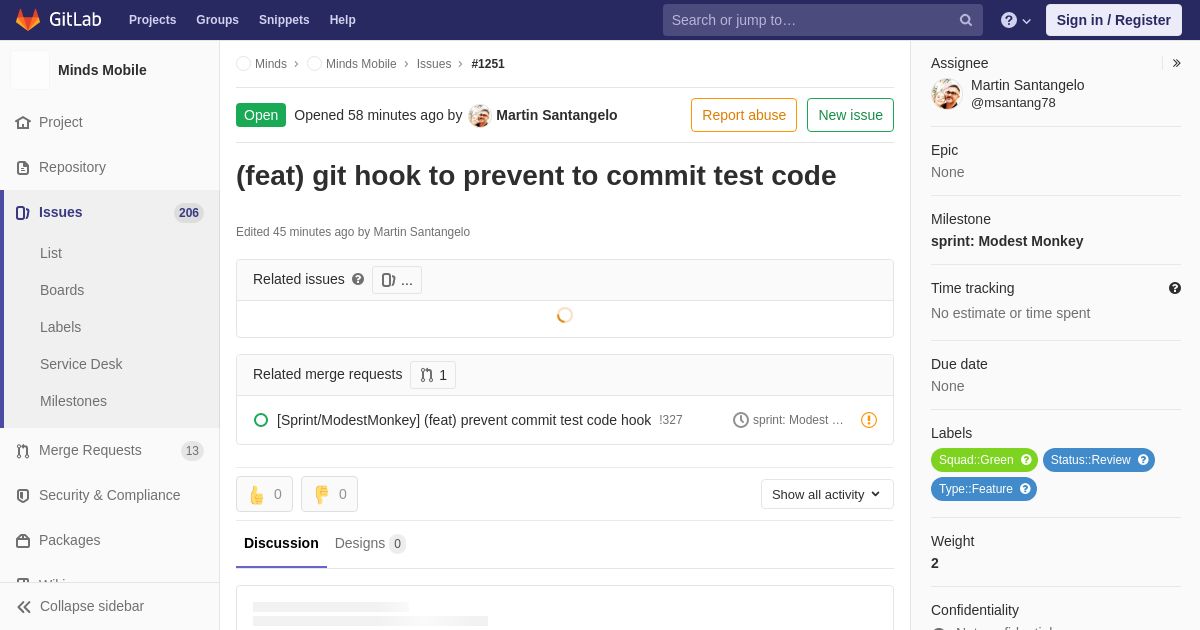Click the Issues icon in sidebar
This screenshot has width=1200, height=630.
[x=23, y=212]
